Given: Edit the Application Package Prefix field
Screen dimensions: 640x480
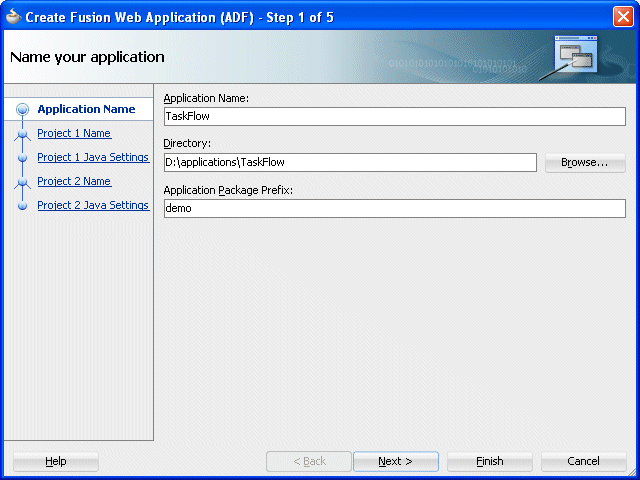Looking at the screenshot, I should [x=394, y=209].
